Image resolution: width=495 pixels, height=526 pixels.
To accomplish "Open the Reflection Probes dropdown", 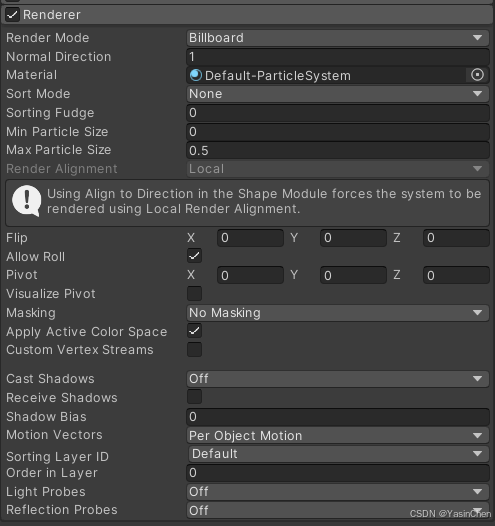I will (x=338, y=510).
